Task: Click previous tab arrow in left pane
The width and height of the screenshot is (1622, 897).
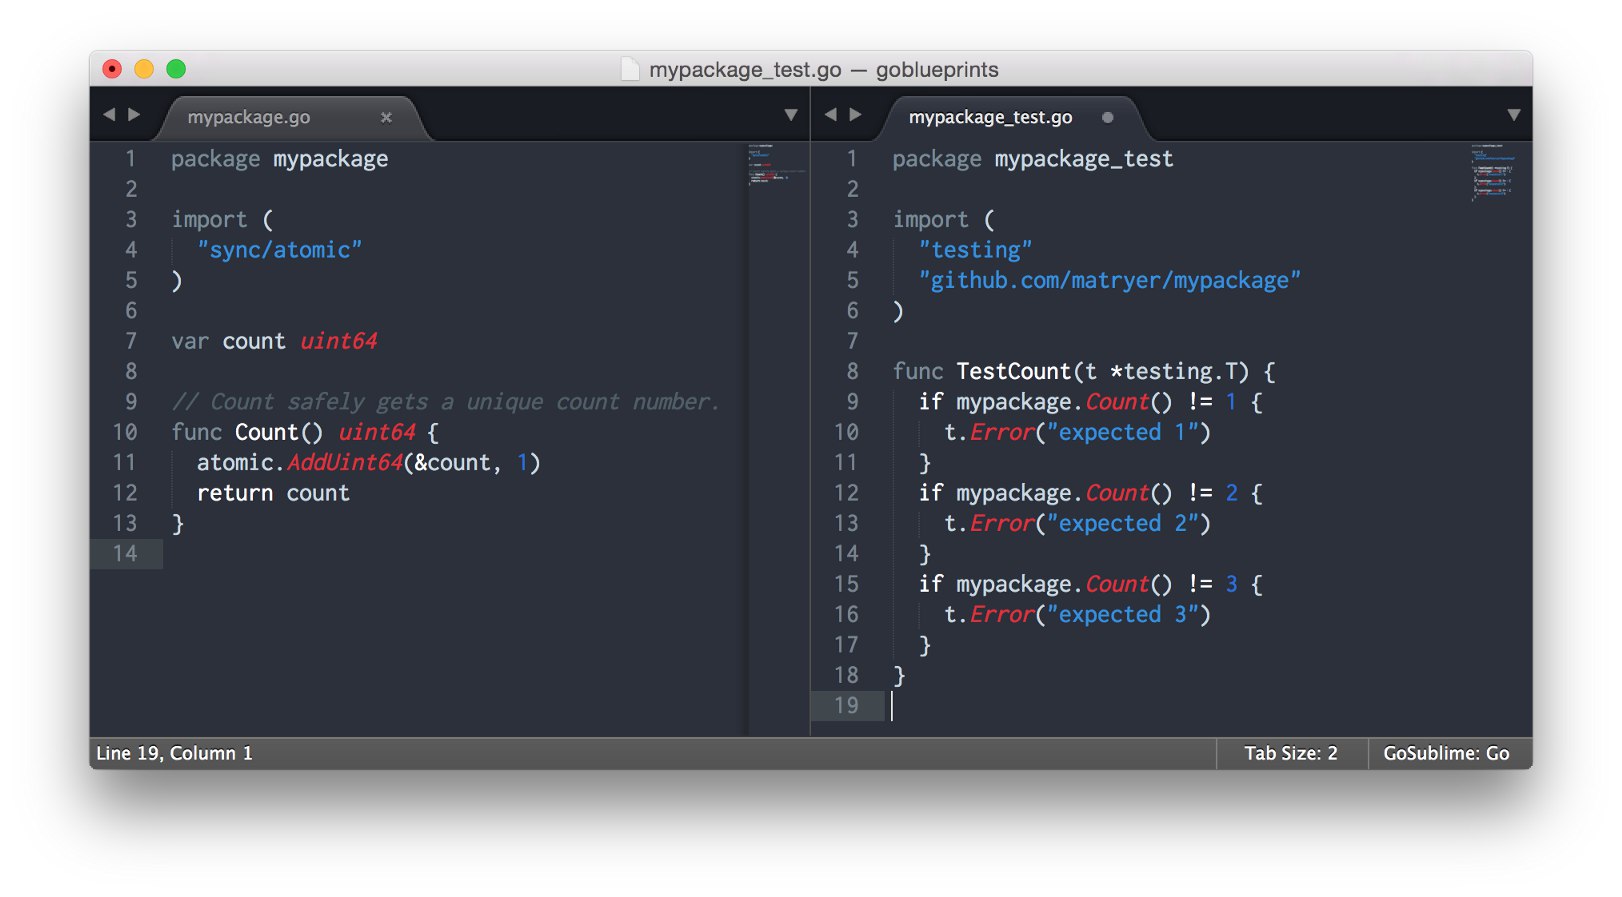Action: (x=109, y=115)
